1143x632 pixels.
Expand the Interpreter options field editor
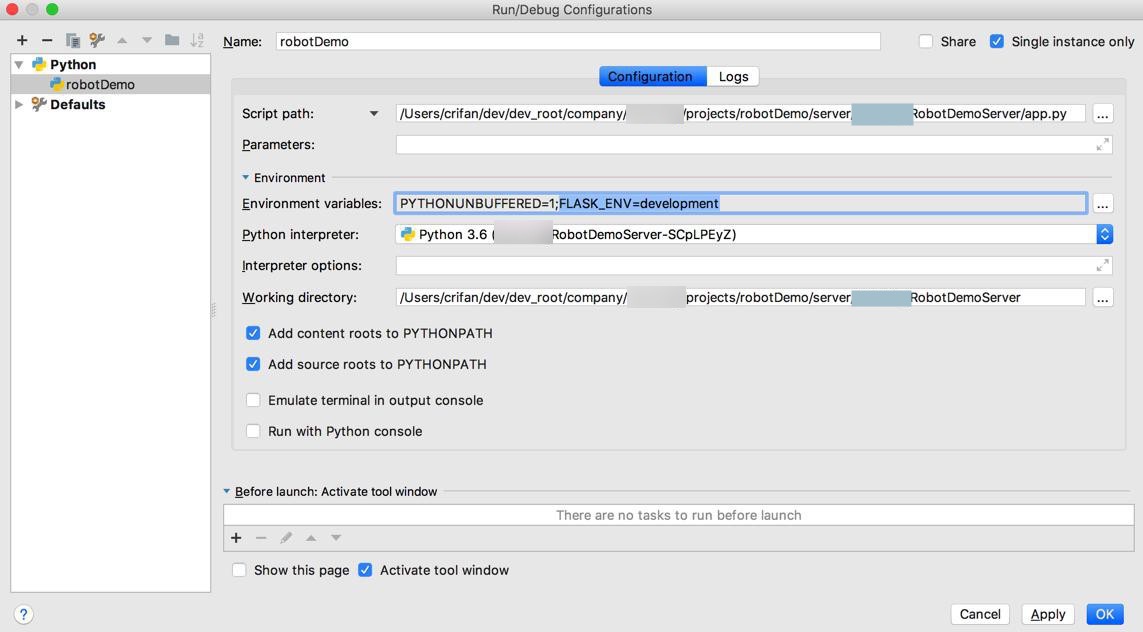(1102, 266)
